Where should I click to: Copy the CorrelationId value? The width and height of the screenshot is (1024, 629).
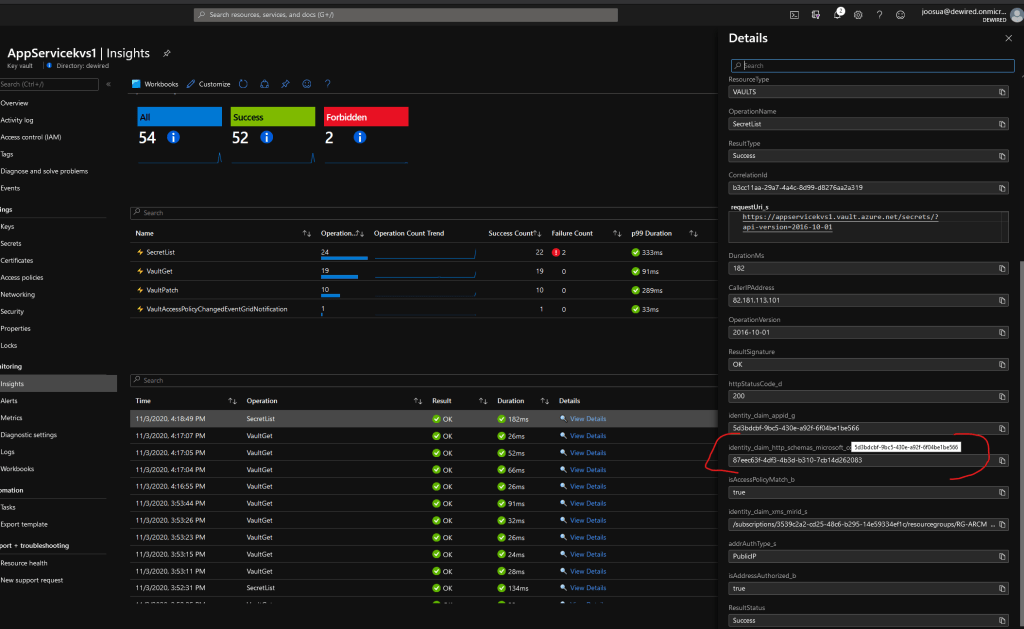coord(1003,187)
